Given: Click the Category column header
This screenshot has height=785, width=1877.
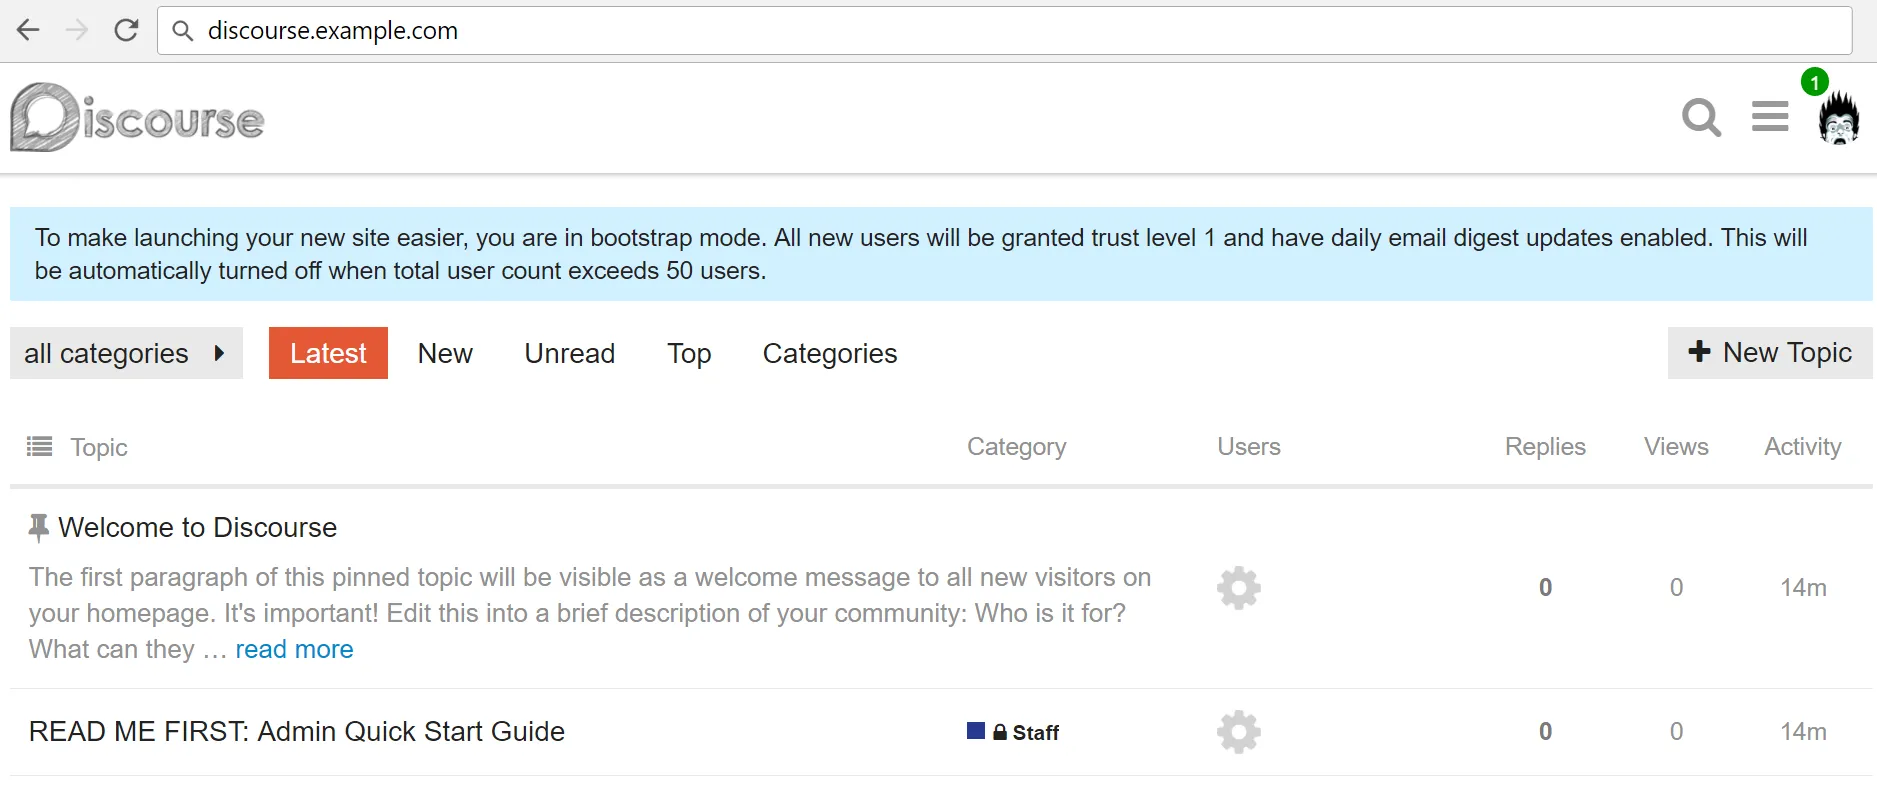Looking at the screenshot, I should tap(1016, 447).
